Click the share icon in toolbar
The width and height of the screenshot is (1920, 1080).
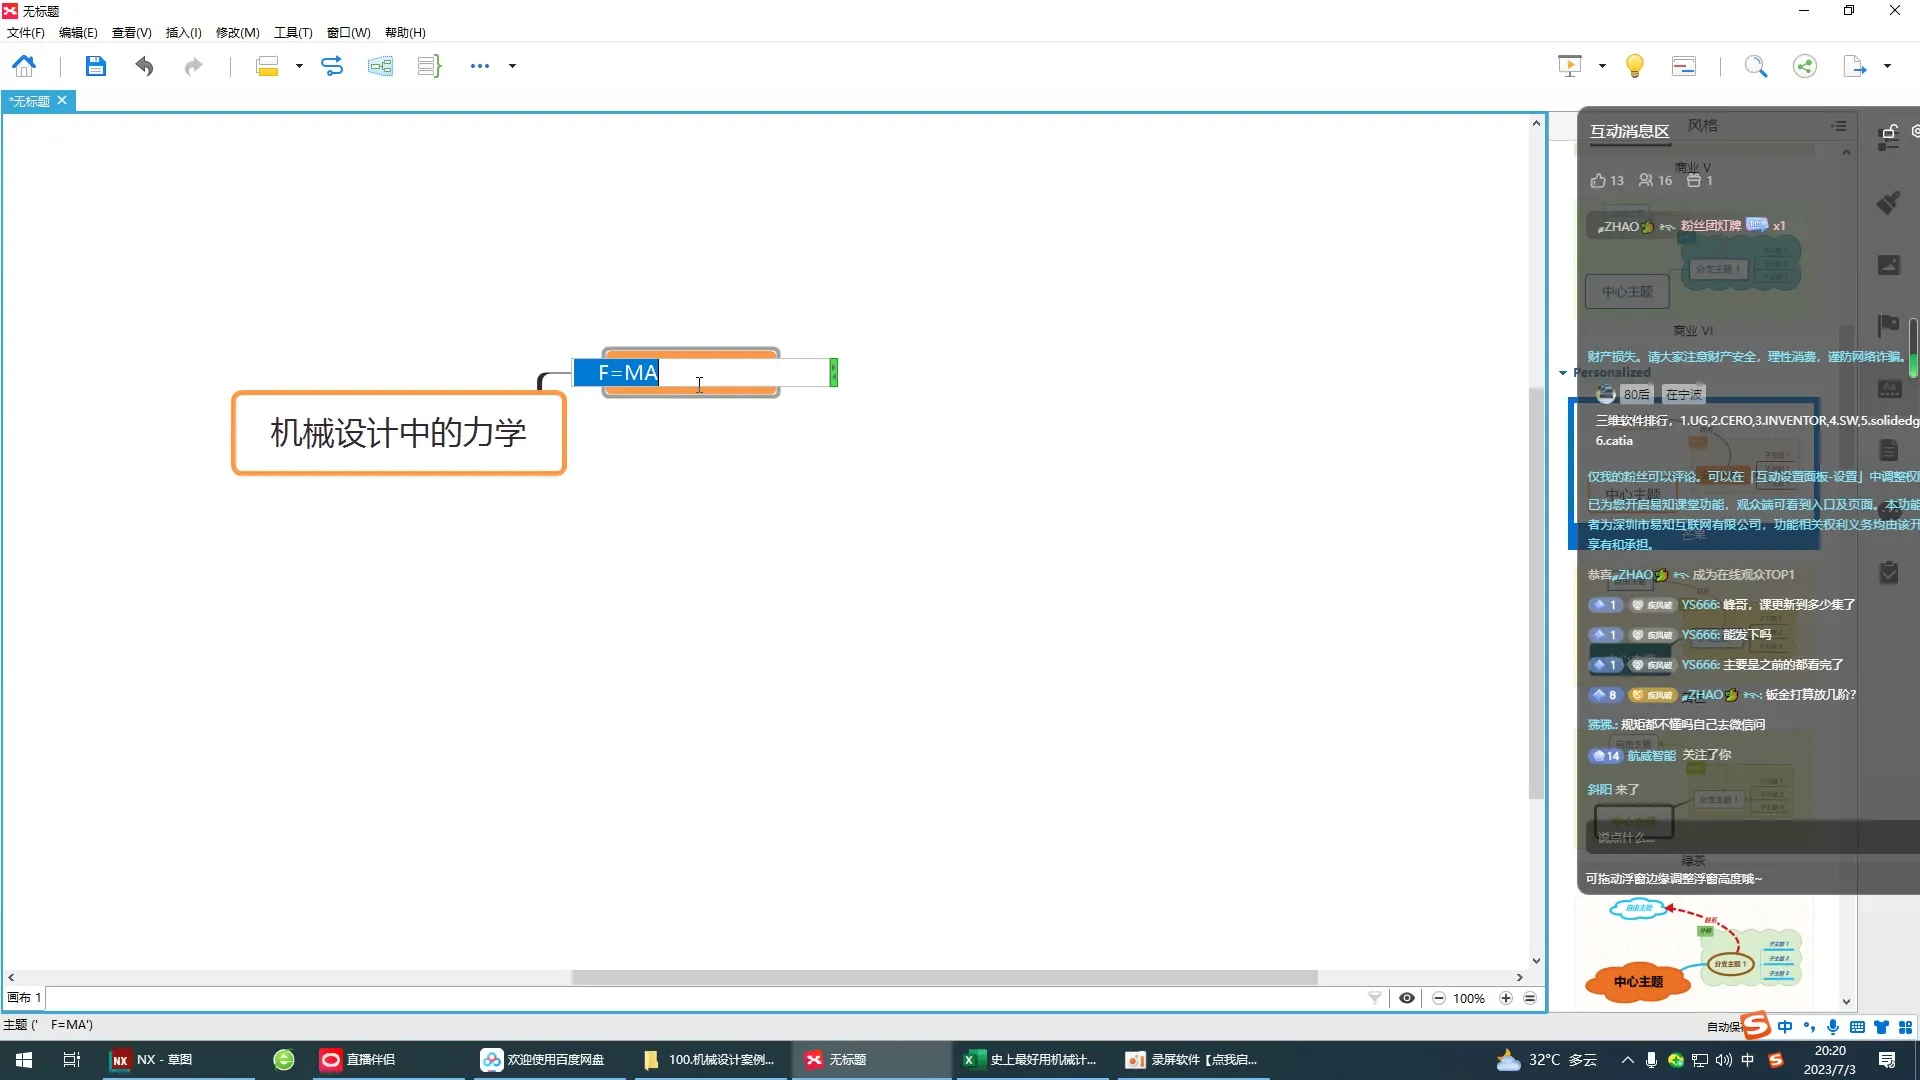[x=1805, y=66]
